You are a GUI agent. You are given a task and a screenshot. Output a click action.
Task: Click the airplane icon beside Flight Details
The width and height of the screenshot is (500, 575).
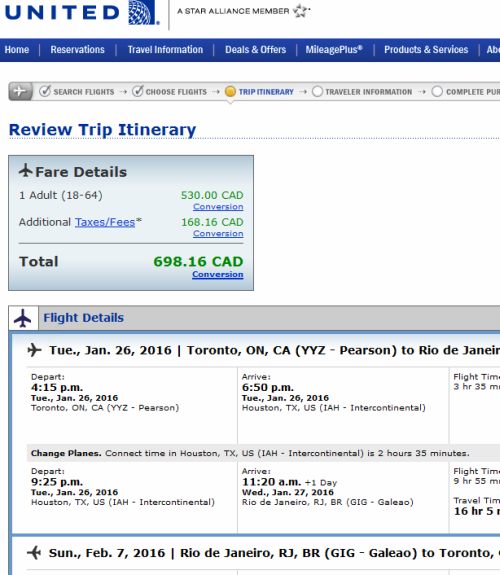(23, 318)
